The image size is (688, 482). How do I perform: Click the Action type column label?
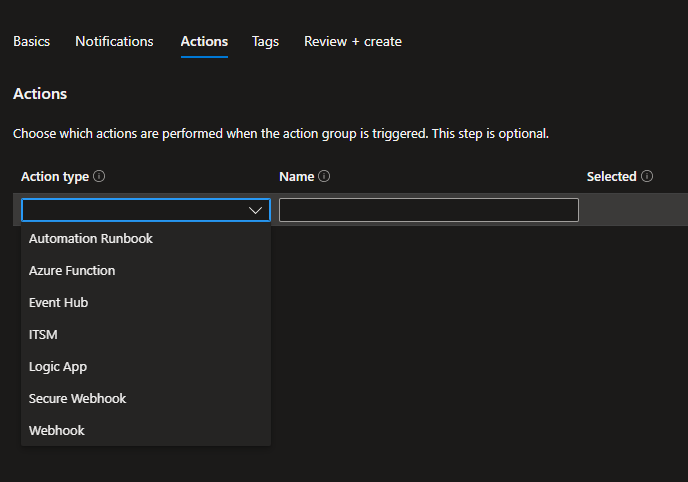pyautogui.click(x=55, y=176)
